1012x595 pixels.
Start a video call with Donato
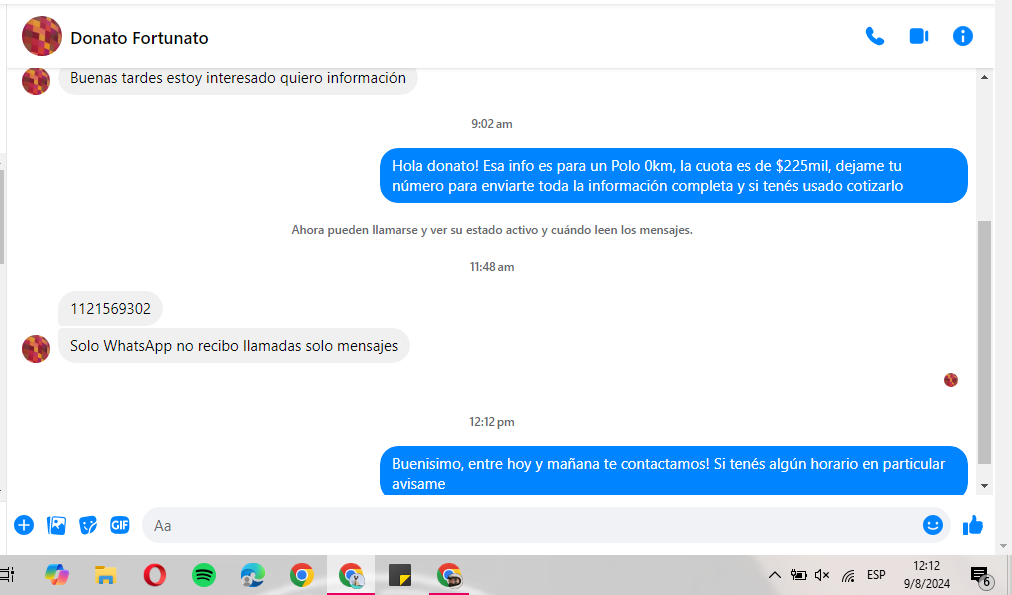918,37
